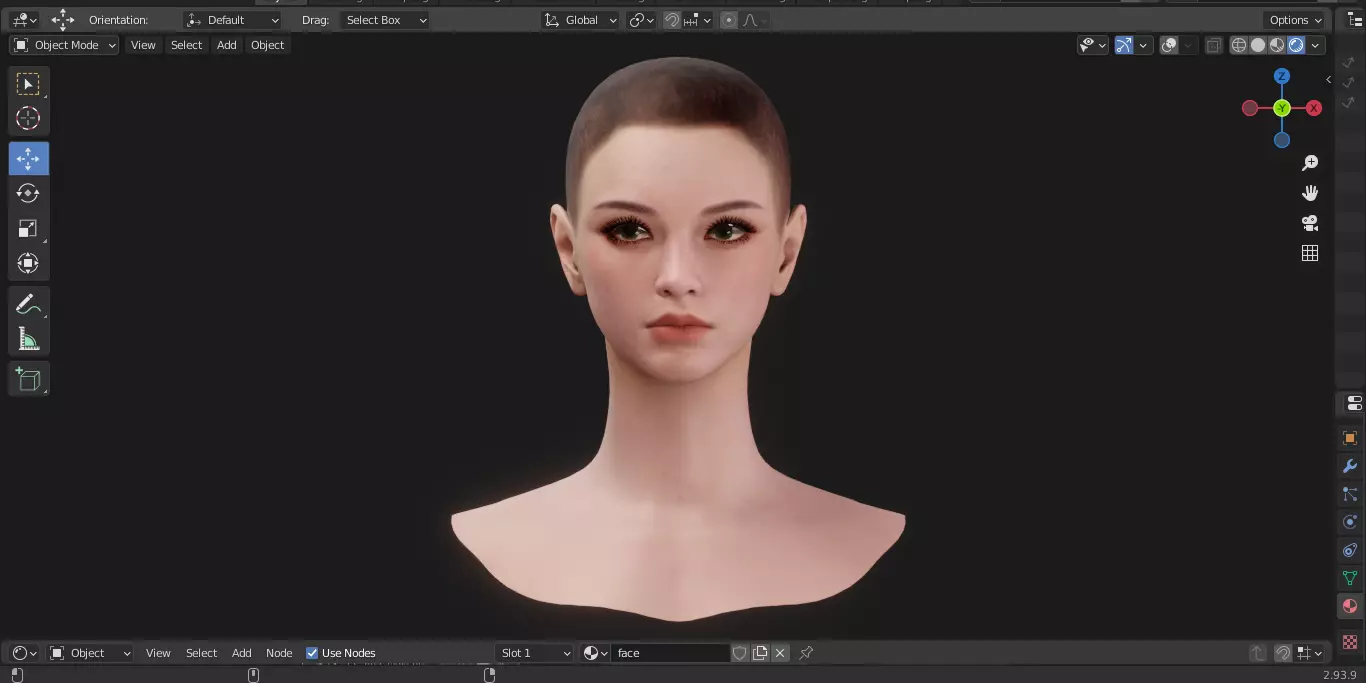Uncheck the Use Nodes checkbox

[x=312, y=653]
